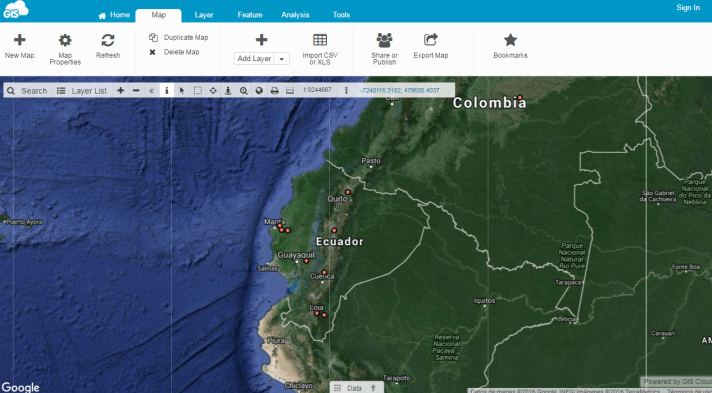
Task: Click the red marker near Cuenca
Action: tap(324, 272)
